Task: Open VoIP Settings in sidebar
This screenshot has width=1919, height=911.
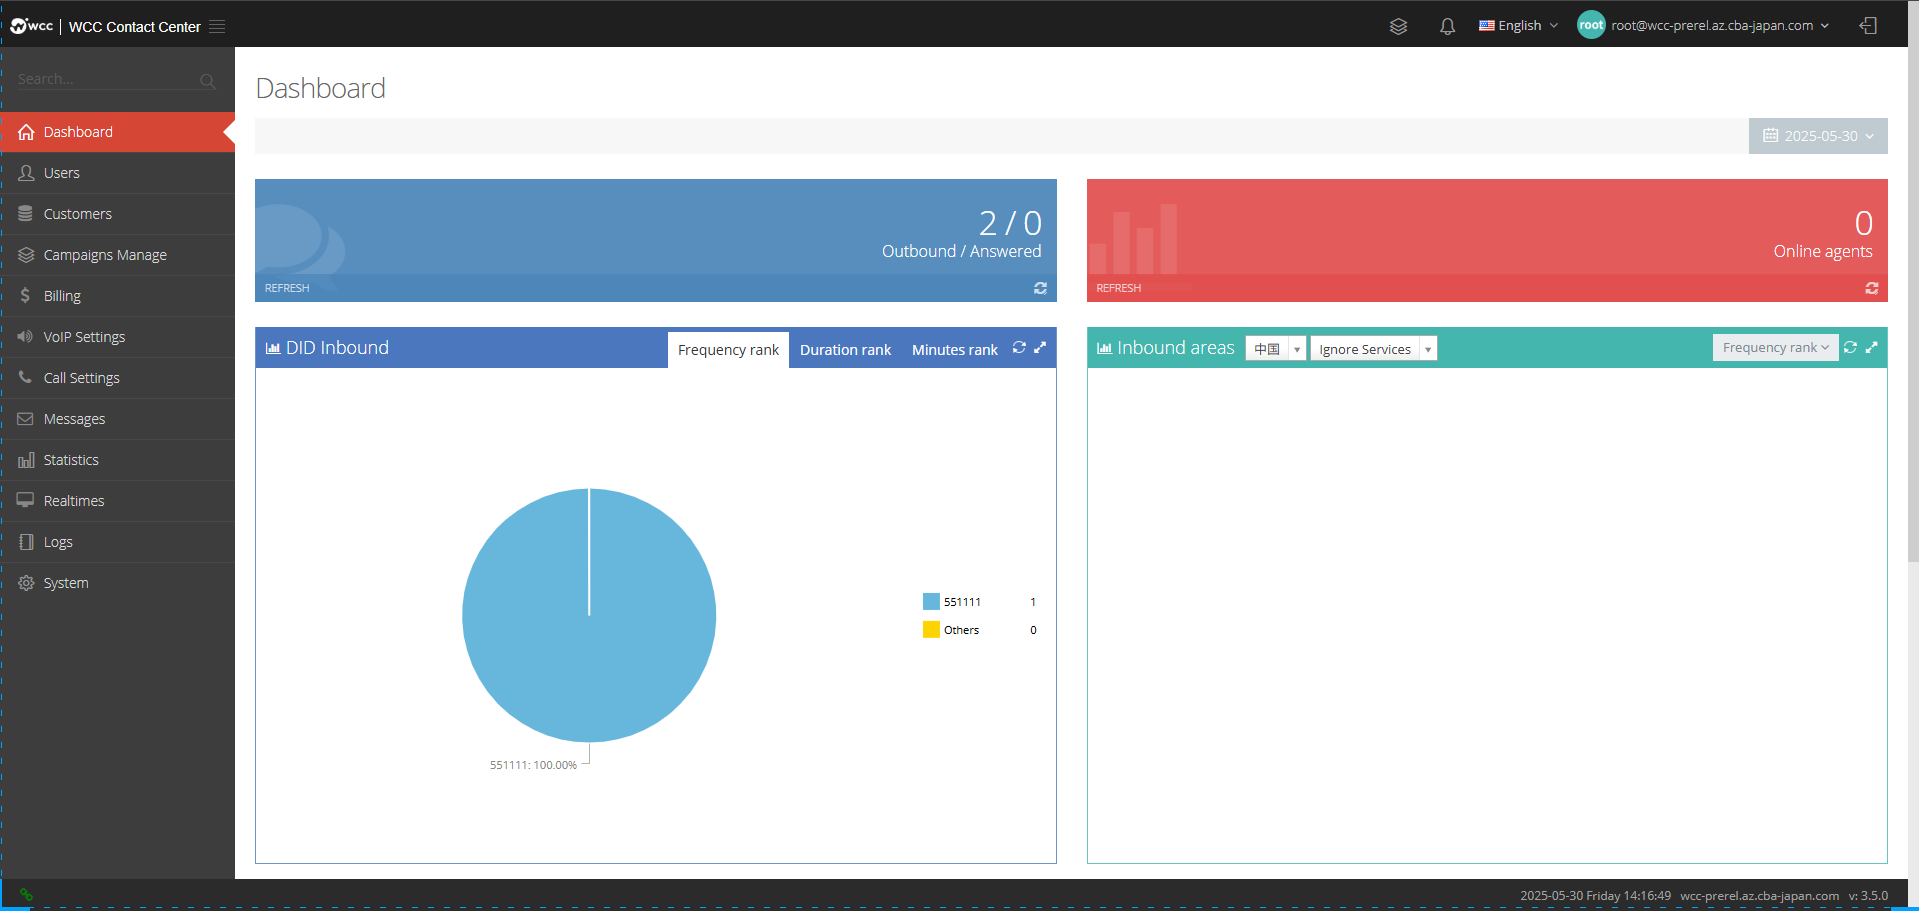Action: [x=118, y=337]
